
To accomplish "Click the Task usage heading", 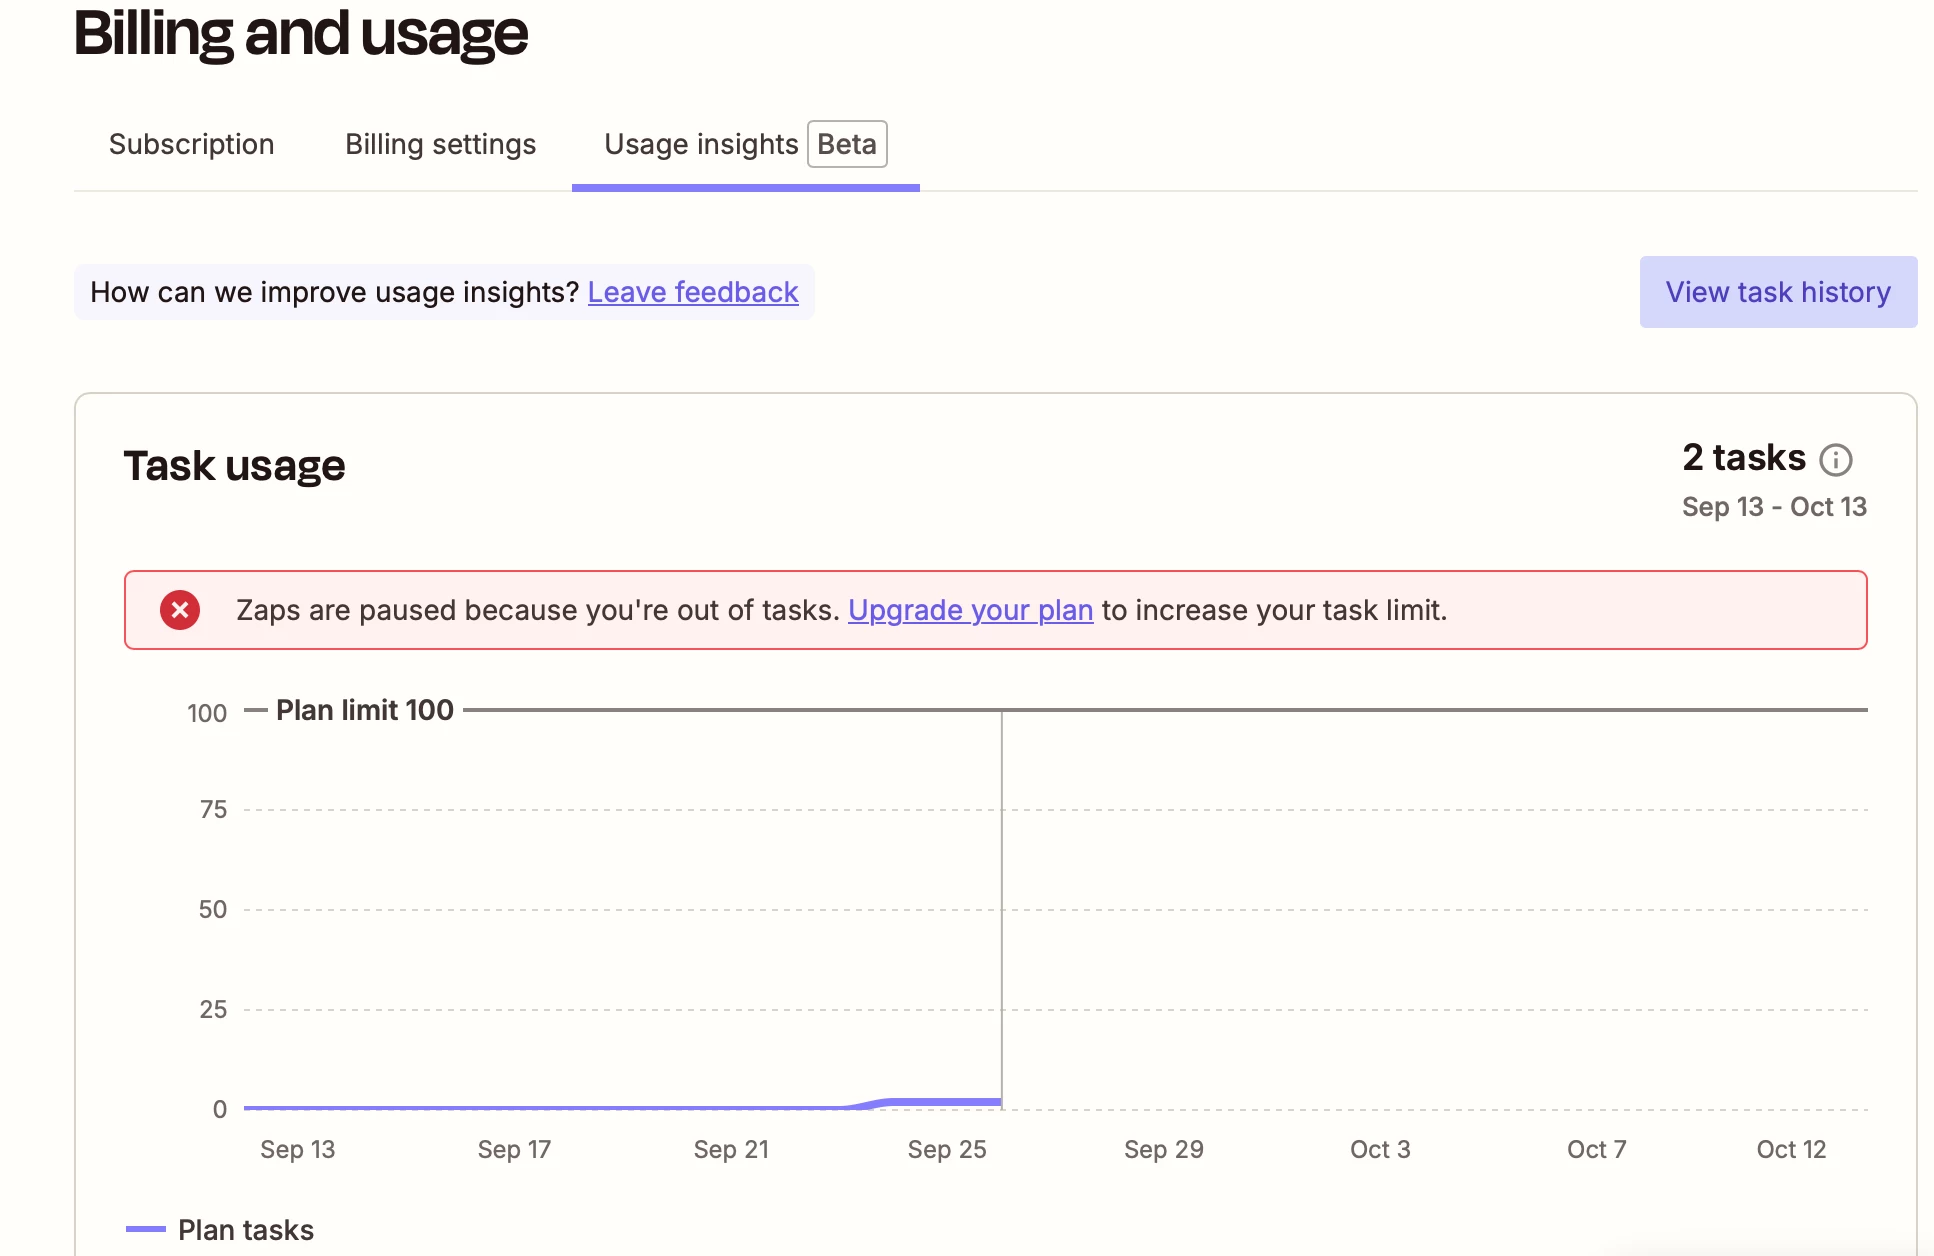I will click(234, 466).
